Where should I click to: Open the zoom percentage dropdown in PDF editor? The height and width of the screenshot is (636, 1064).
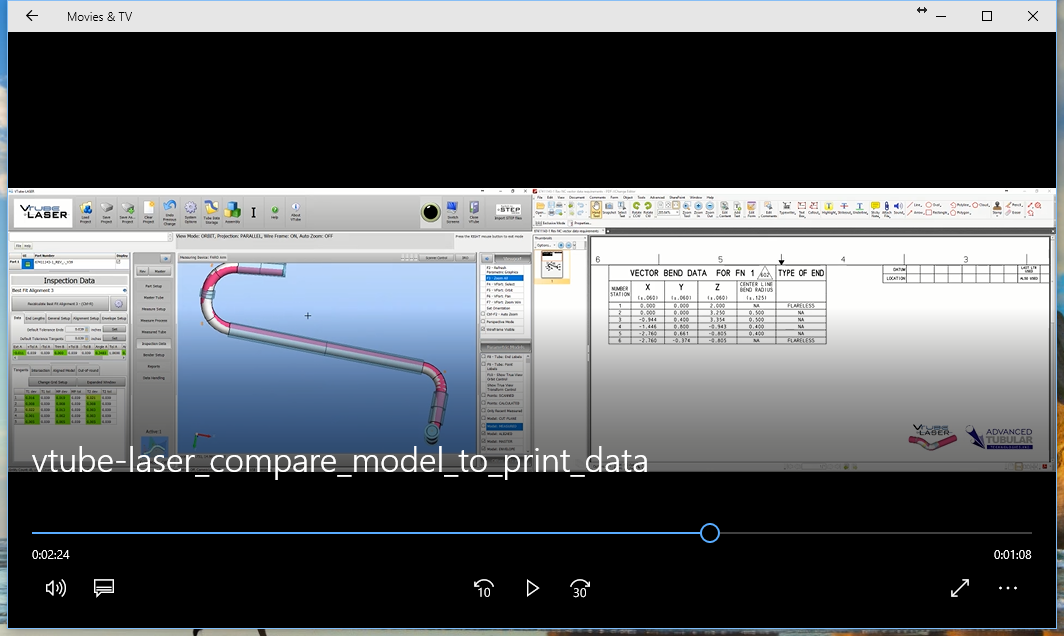click(677, 212)
